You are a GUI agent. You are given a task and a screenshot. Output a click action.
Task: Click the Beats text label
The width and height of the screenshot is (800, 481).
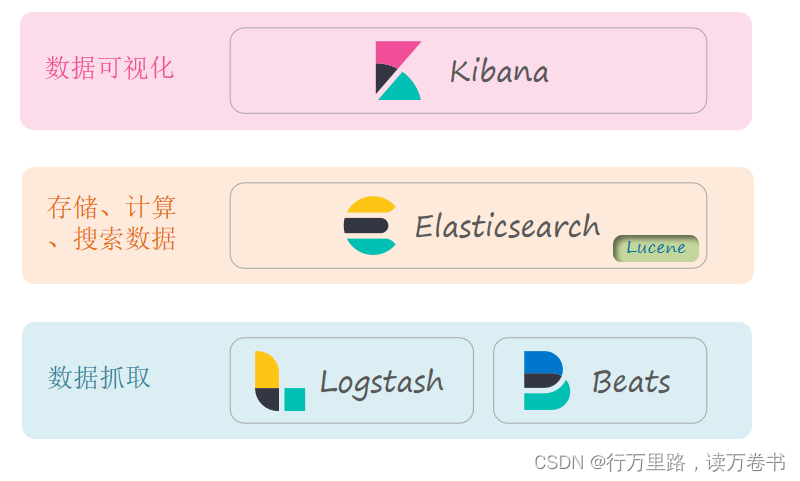point(630,381)
